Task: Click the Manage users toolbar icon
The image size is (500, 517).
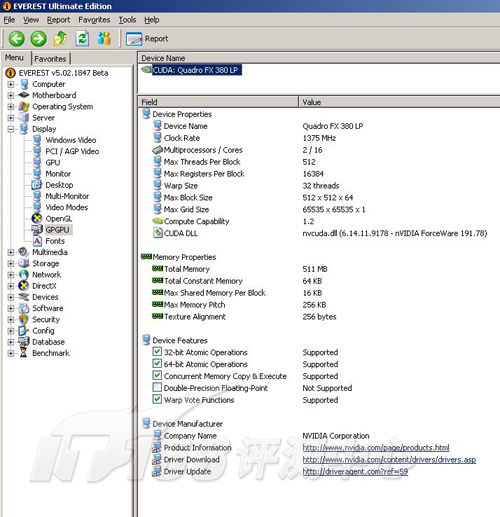Action: click(x=104, y=39)
